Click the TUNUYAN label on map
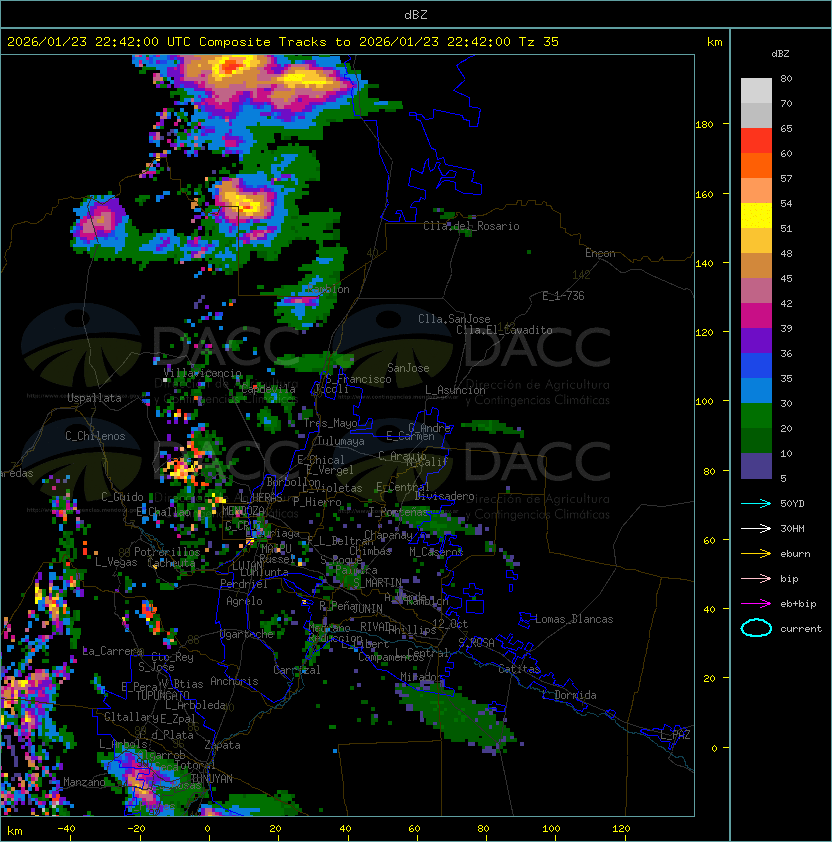Screen dimensions: 832x842 (211, 777)
